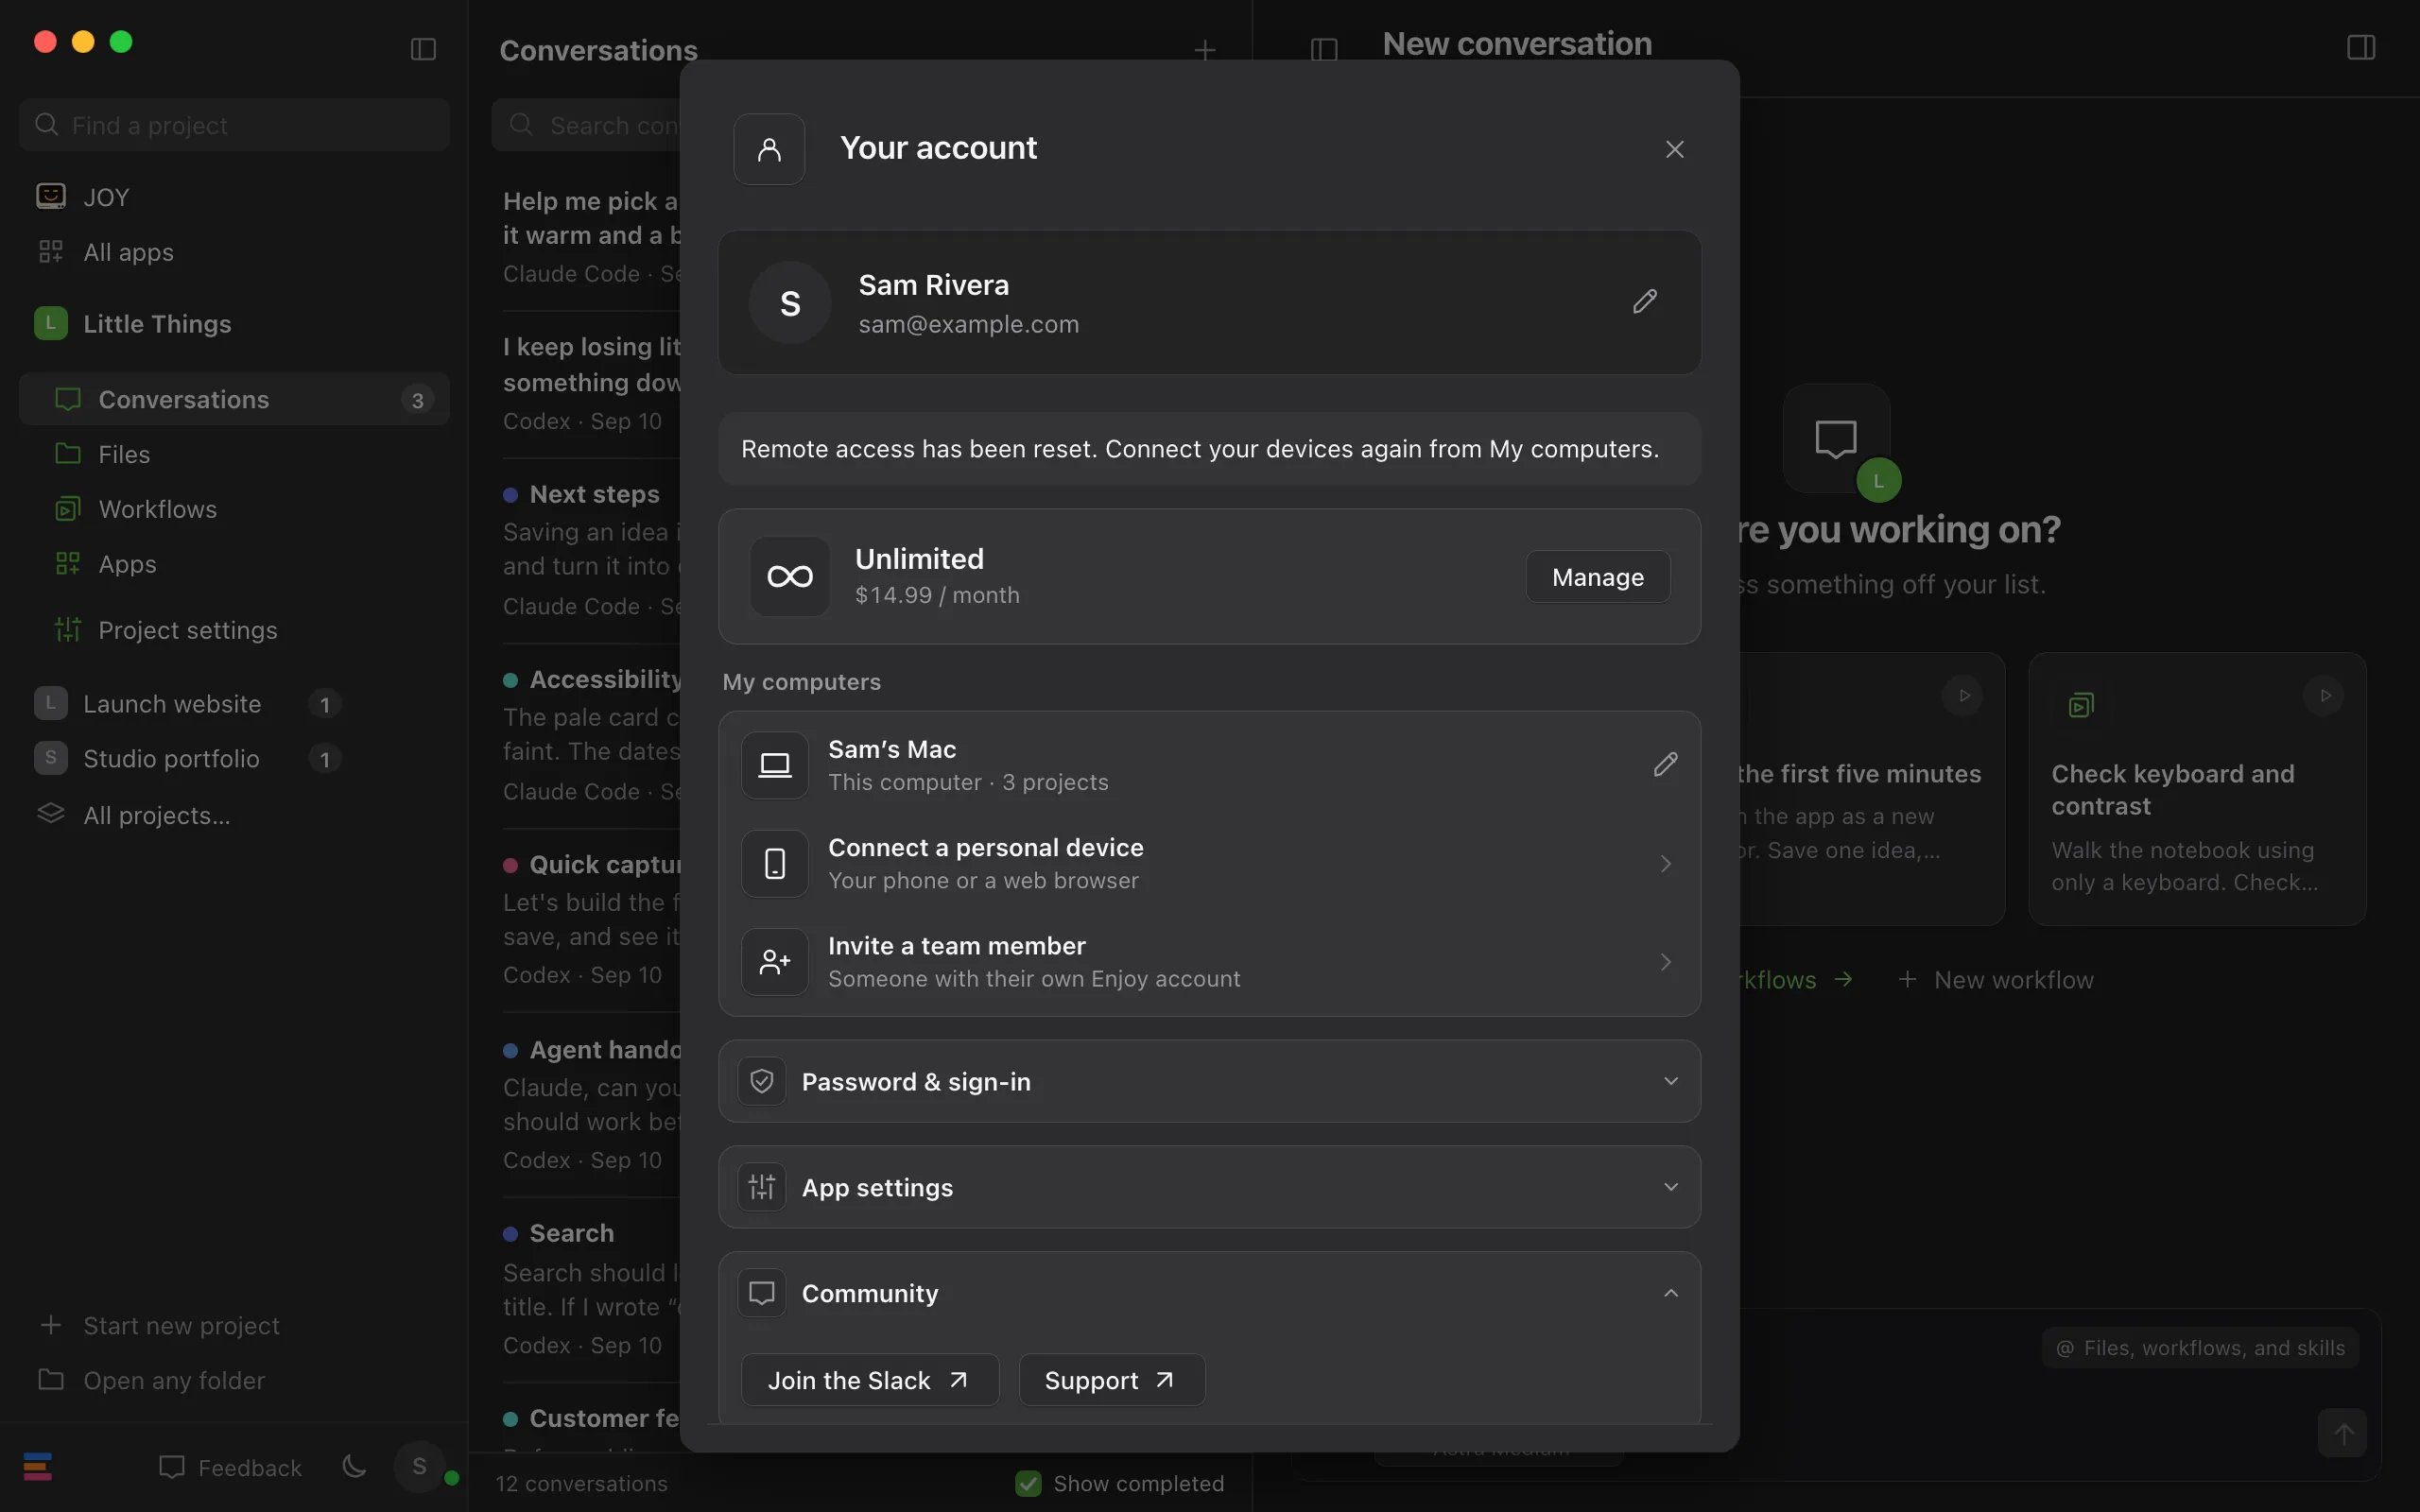Open Invite a team member chevron
The height and width of the screenshot is (1512, 2420).
(x=1665, y=962)
